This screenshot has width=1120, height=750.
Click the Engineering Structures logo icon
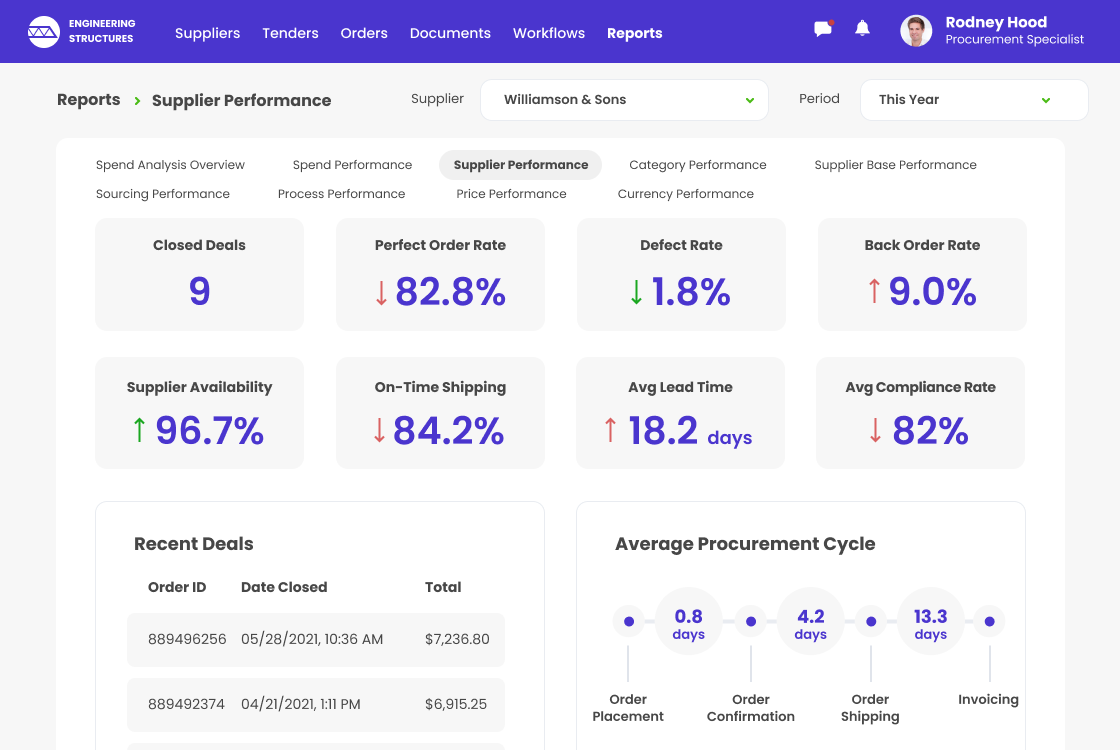point(43,32)
